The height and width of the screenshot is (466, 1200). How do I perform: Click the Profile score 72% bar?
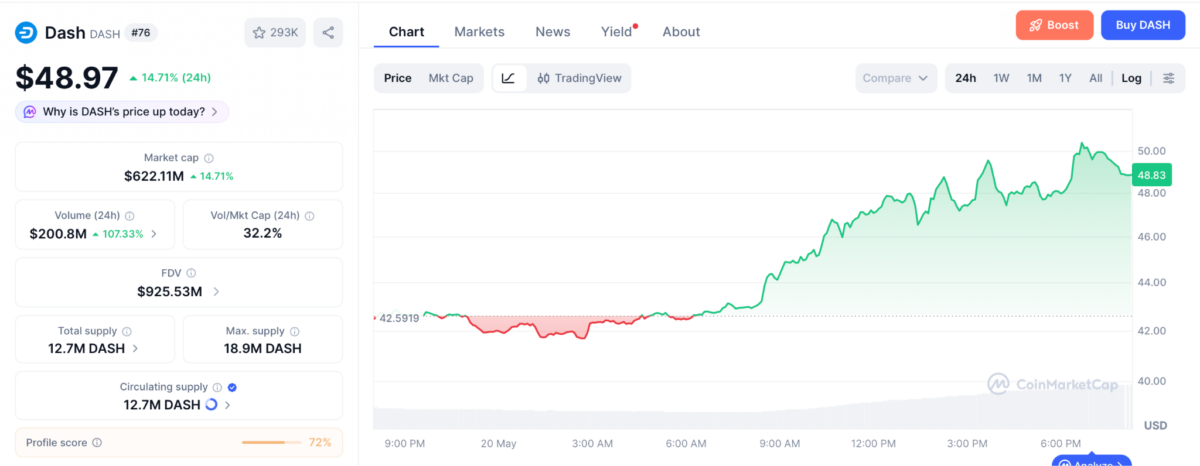(271, 442)
